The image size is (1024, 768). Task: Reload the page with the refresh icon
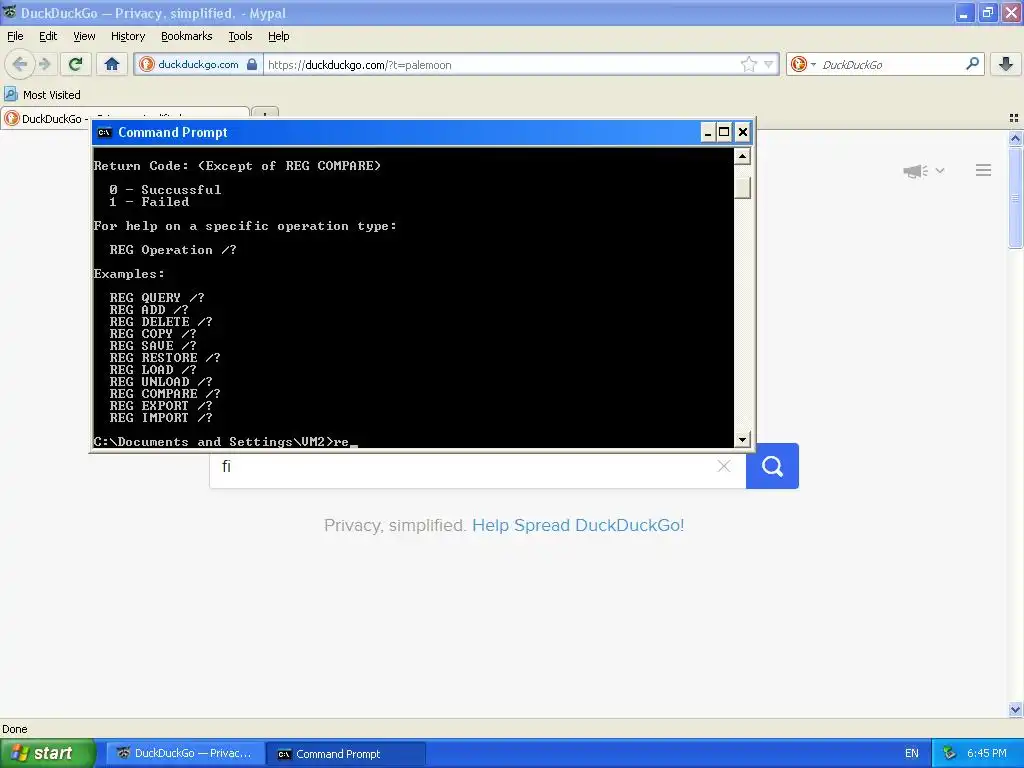tap(76, 64)
